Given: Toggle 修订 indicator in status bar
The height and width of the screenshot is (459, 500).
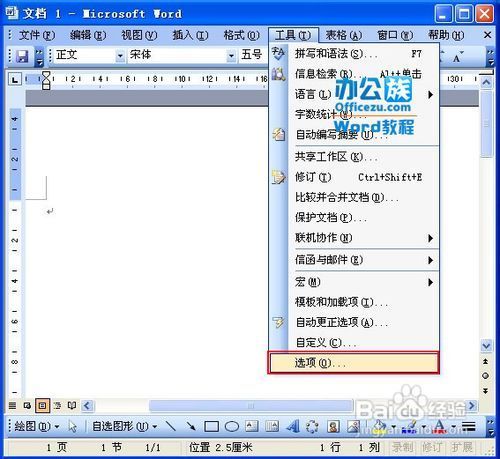Looking at the screenshot, I should pyautogui.click(x=432, y=447).
